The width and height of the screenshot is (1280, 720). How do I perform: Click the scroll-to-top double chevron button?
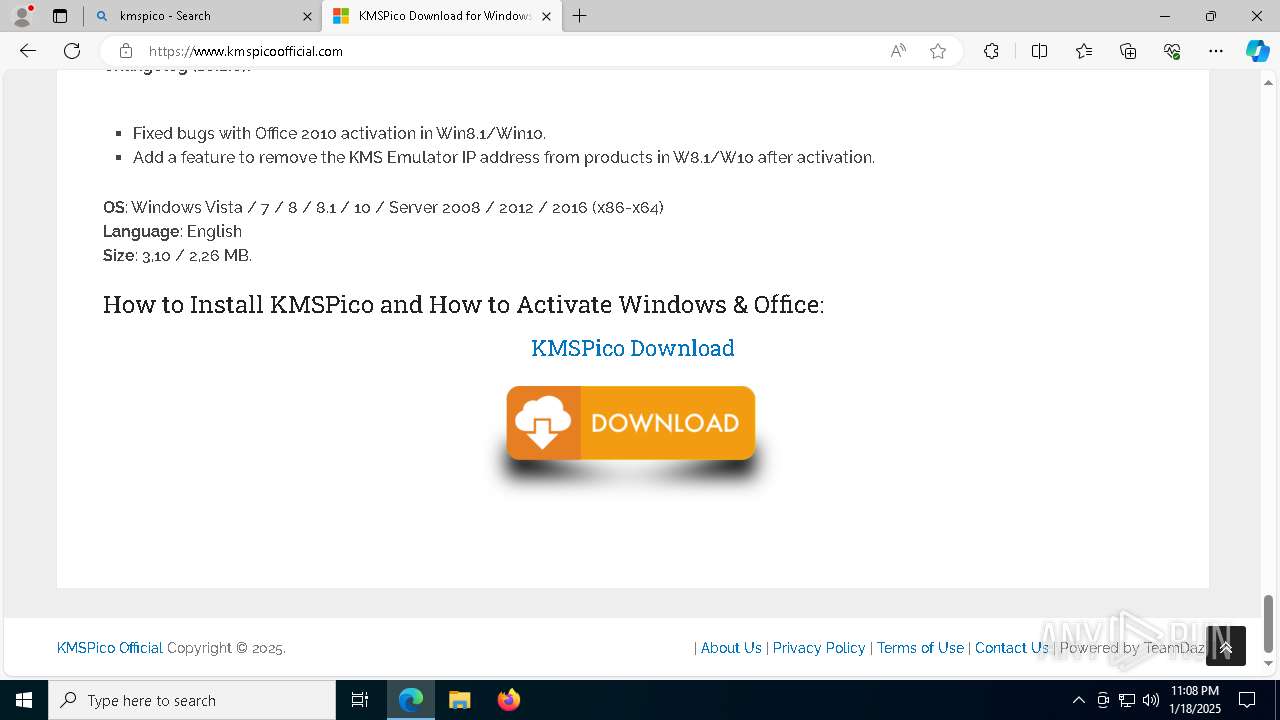pyautogui.click(x=1226, y=646)
